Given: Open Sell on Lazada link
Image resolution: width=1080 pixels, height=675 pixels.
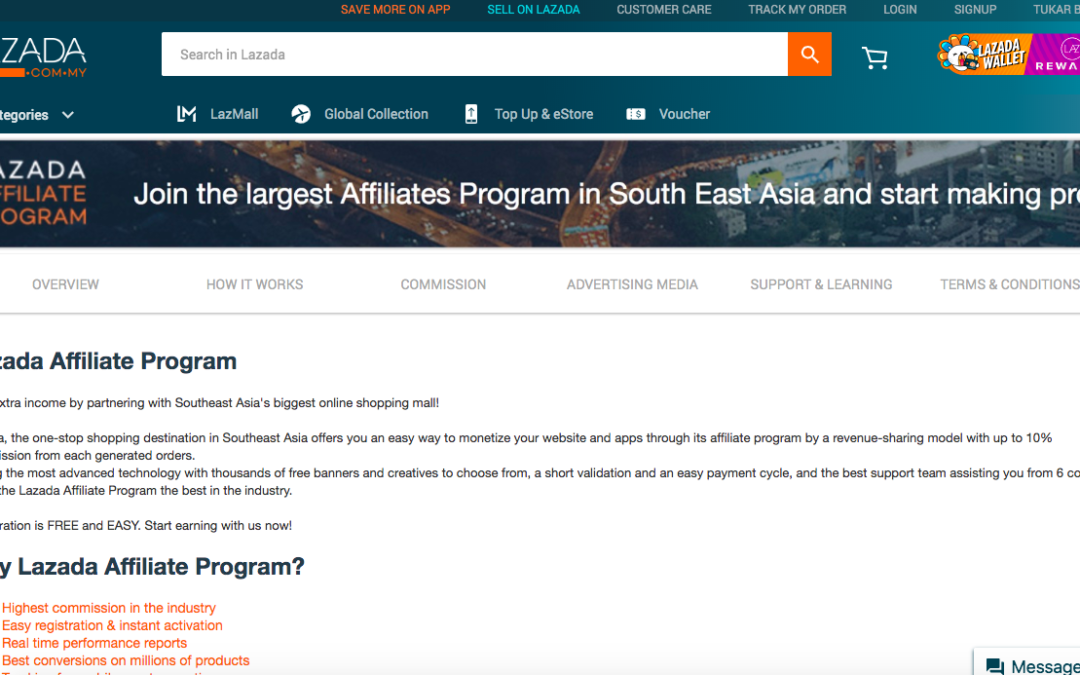Looking at the screenshot, I should 534,10.
